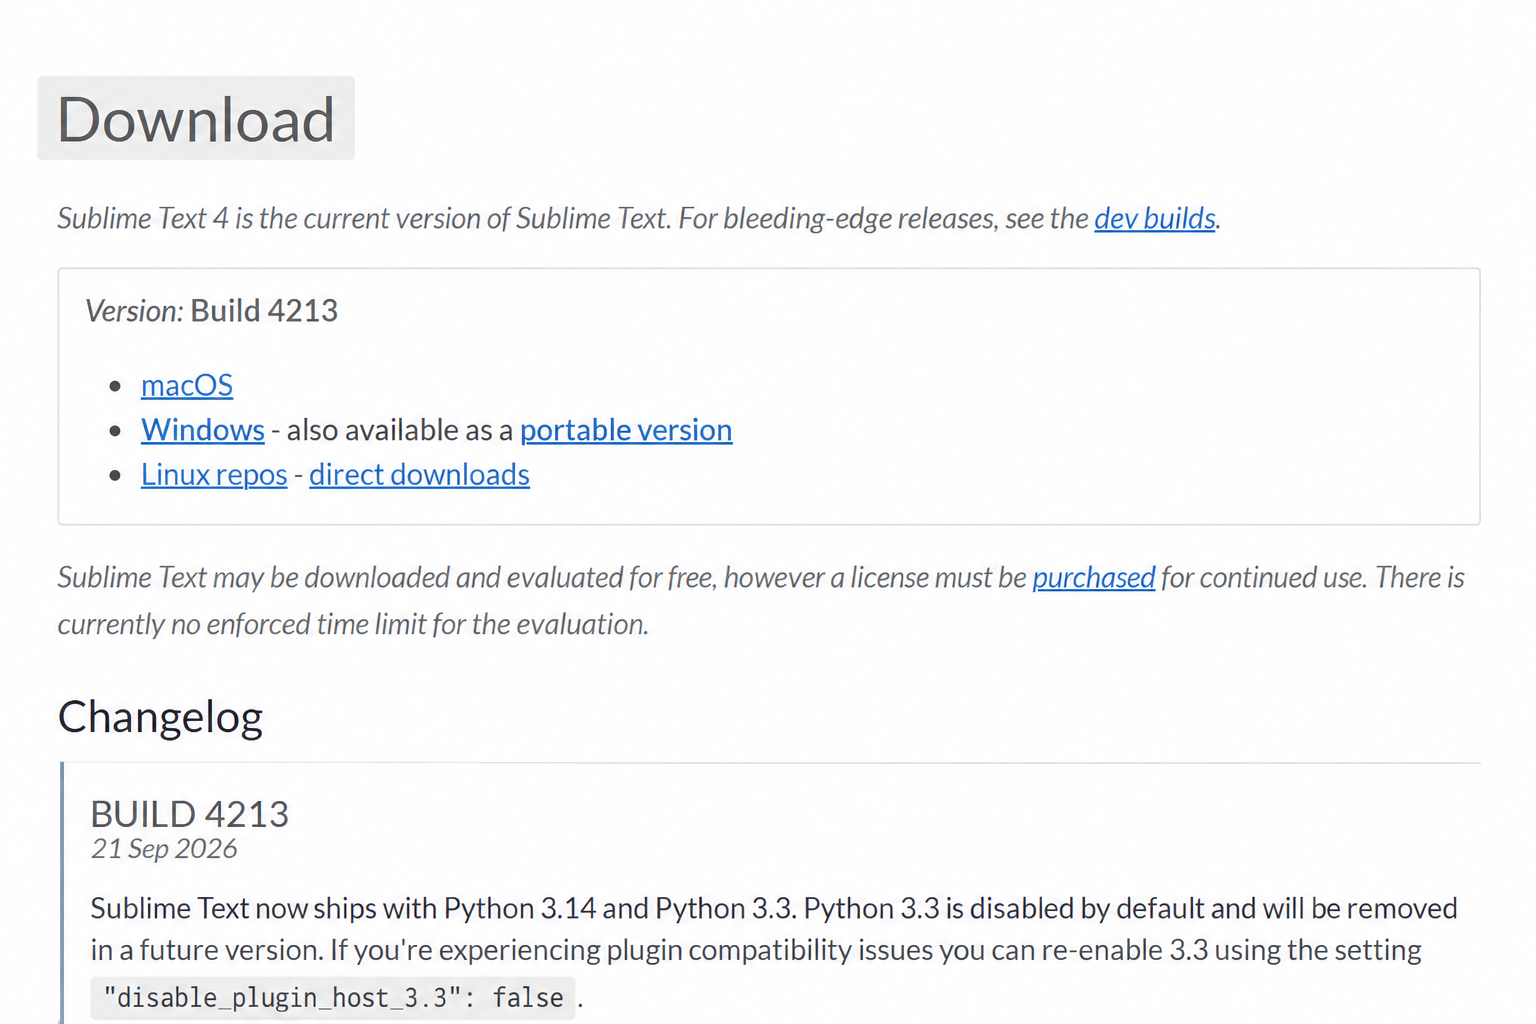
Task: Click the Download page heading
Action: point(196,119)
